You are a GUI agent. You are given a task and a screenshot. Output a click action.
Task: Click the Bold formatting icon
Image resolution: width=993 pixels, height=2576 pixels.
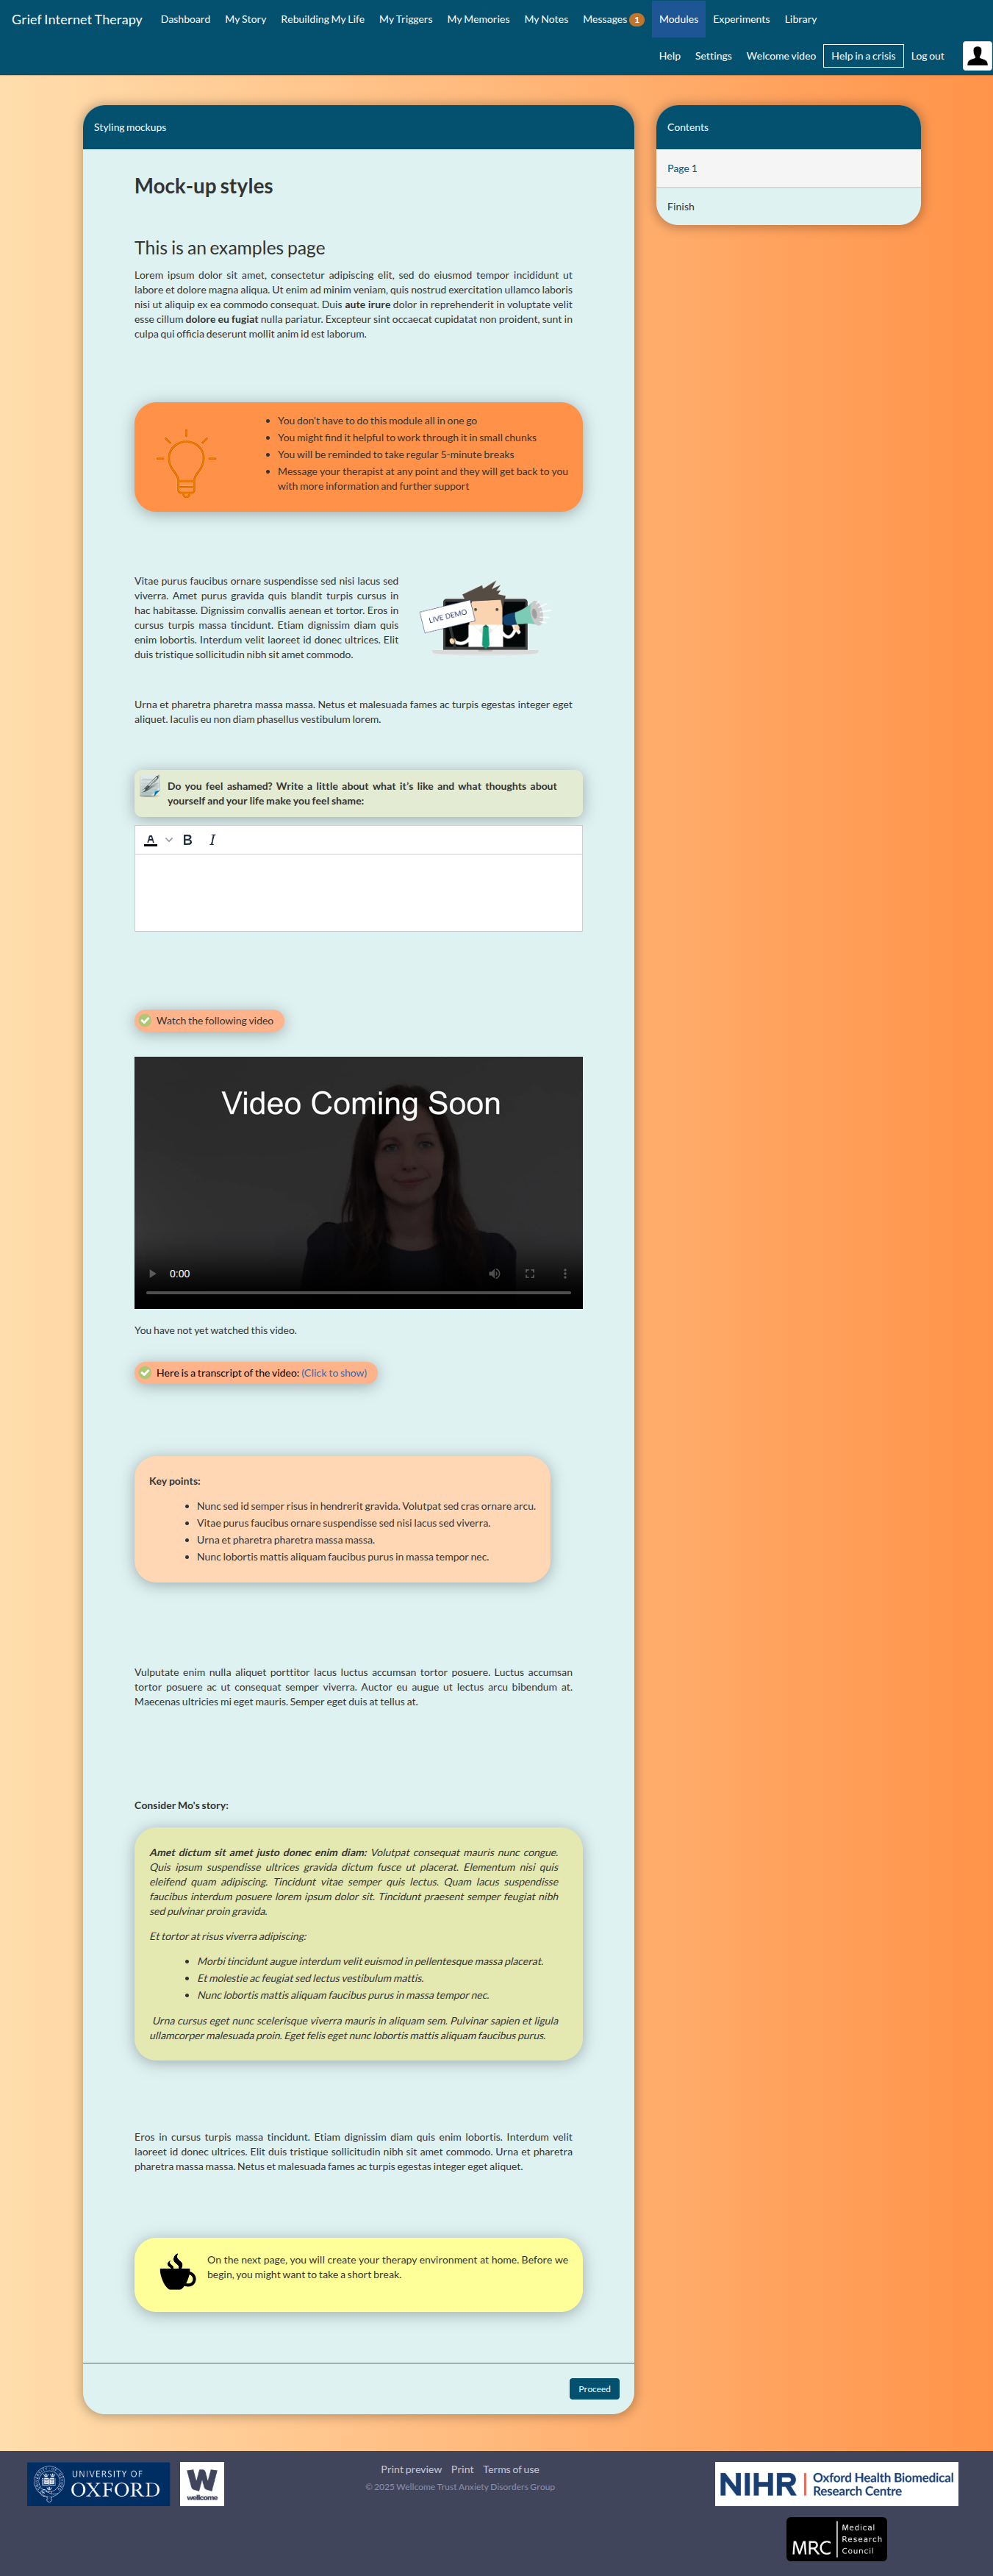click(187, 840)
